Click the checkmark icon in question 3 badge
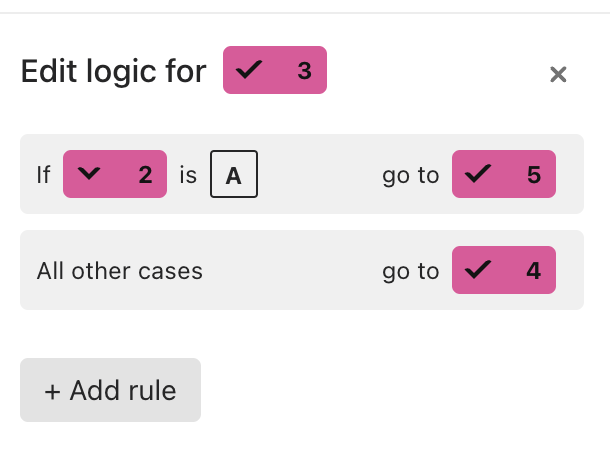The width and height of the screenshot is (610, 476). click(x=249, y=70)
